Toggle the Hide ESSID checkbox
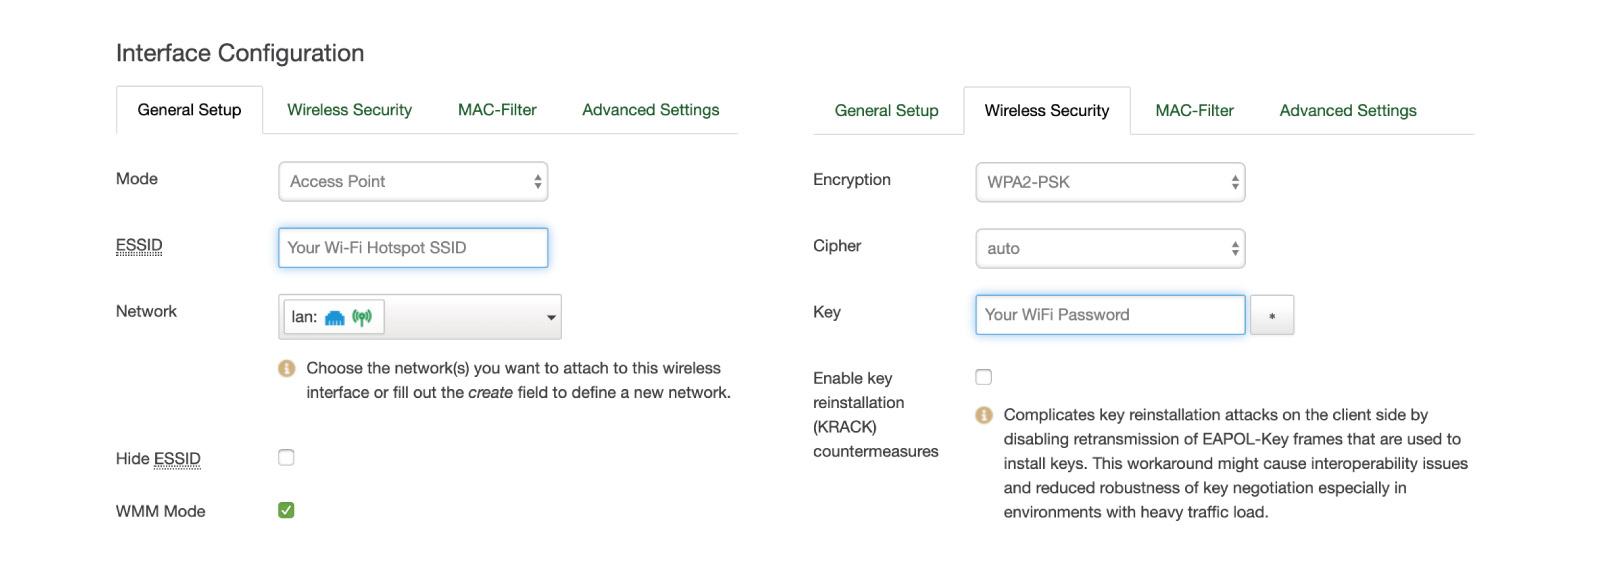Screen dimensions: 1600x575 pyautogui.click(x=286, y=458)
